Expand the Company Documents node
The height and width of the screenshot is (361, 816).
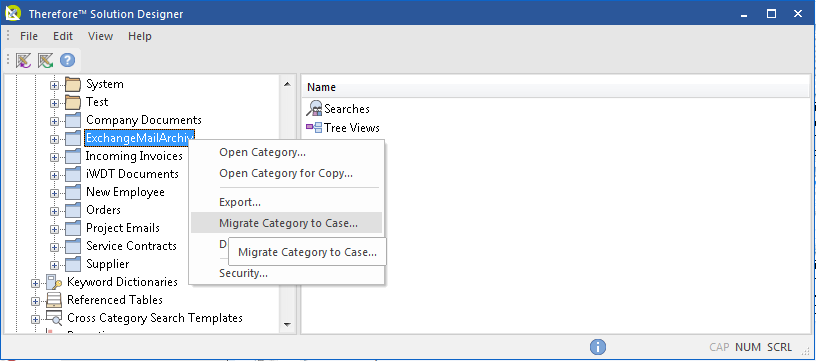pos(54,121)
